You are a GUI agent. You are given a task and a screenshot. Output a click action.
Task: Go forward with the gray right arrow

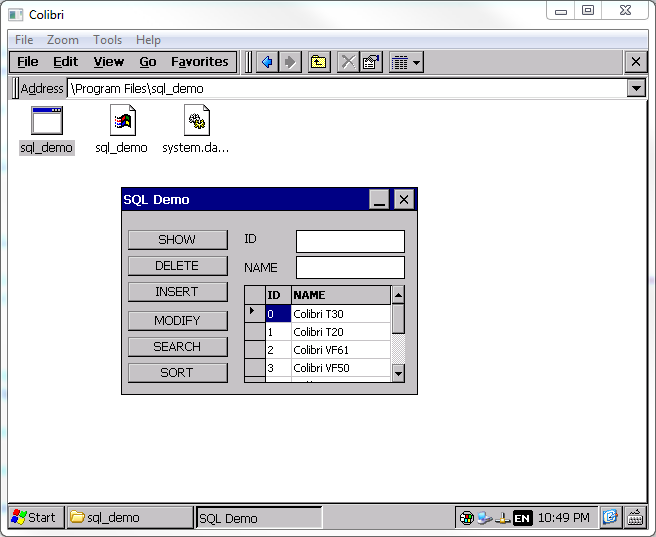point(290,62)
